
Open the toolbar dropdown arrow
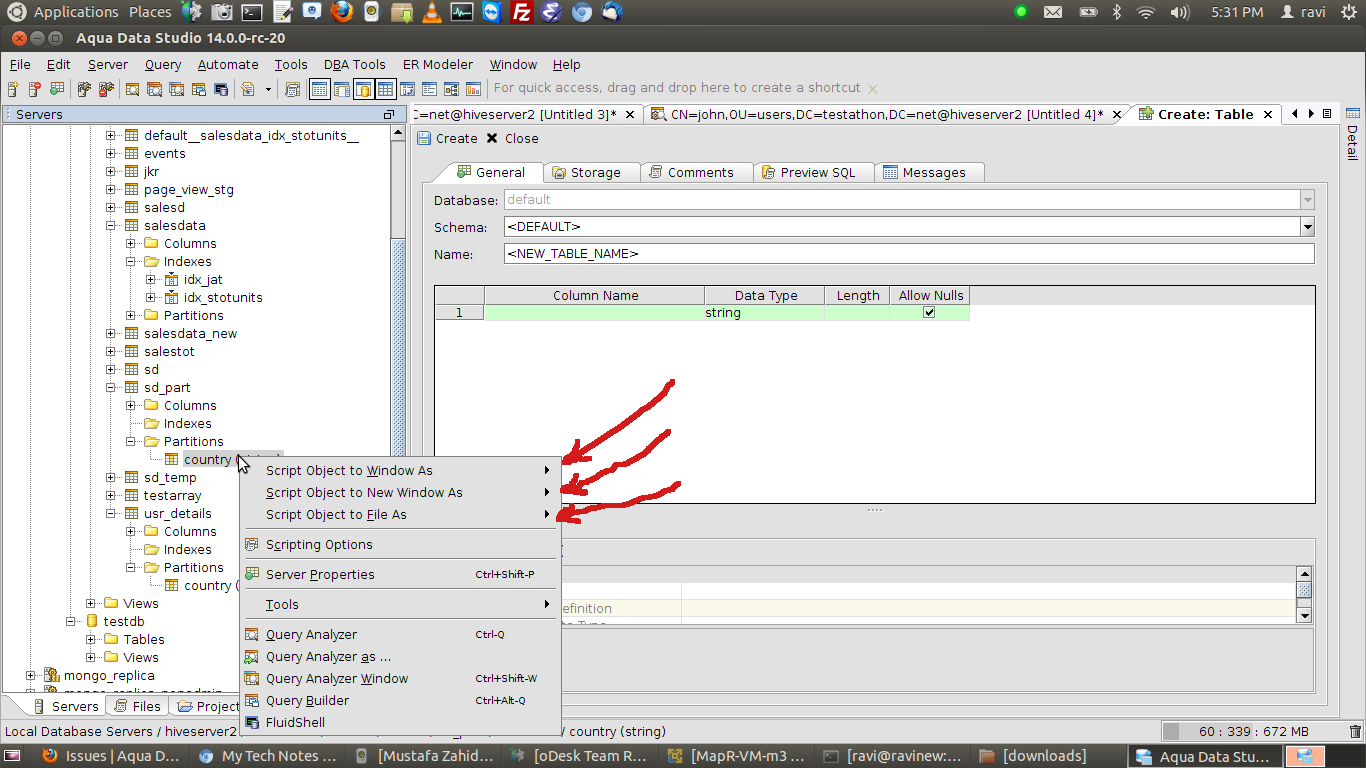point(268,89)
